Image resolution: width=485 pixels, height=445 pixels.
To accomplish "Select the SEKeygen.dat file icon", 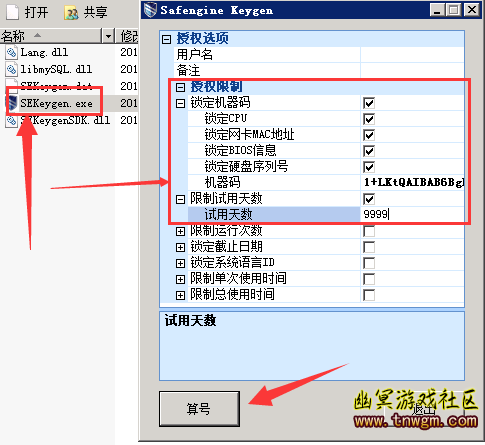I will click(12, 85).
